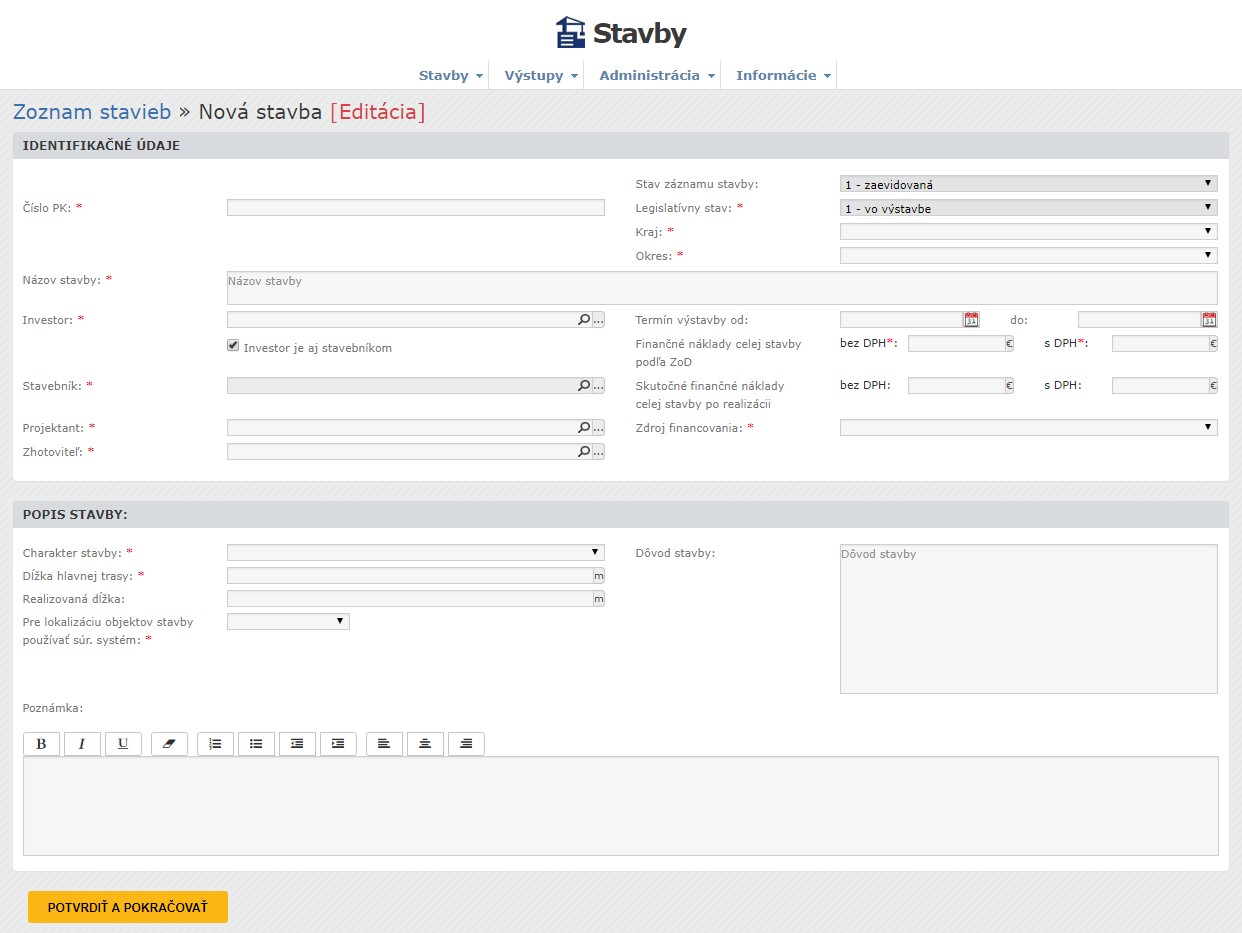Change Legislatívny stav dropdown selection
Screen dimensions: 1242x933
1028,208
